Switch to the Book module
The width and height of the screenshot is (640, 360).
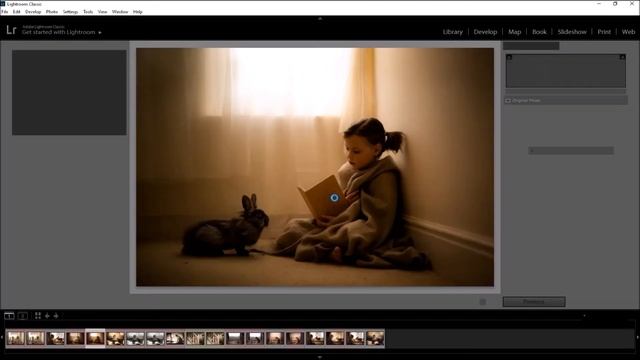(x=539, y=32)
